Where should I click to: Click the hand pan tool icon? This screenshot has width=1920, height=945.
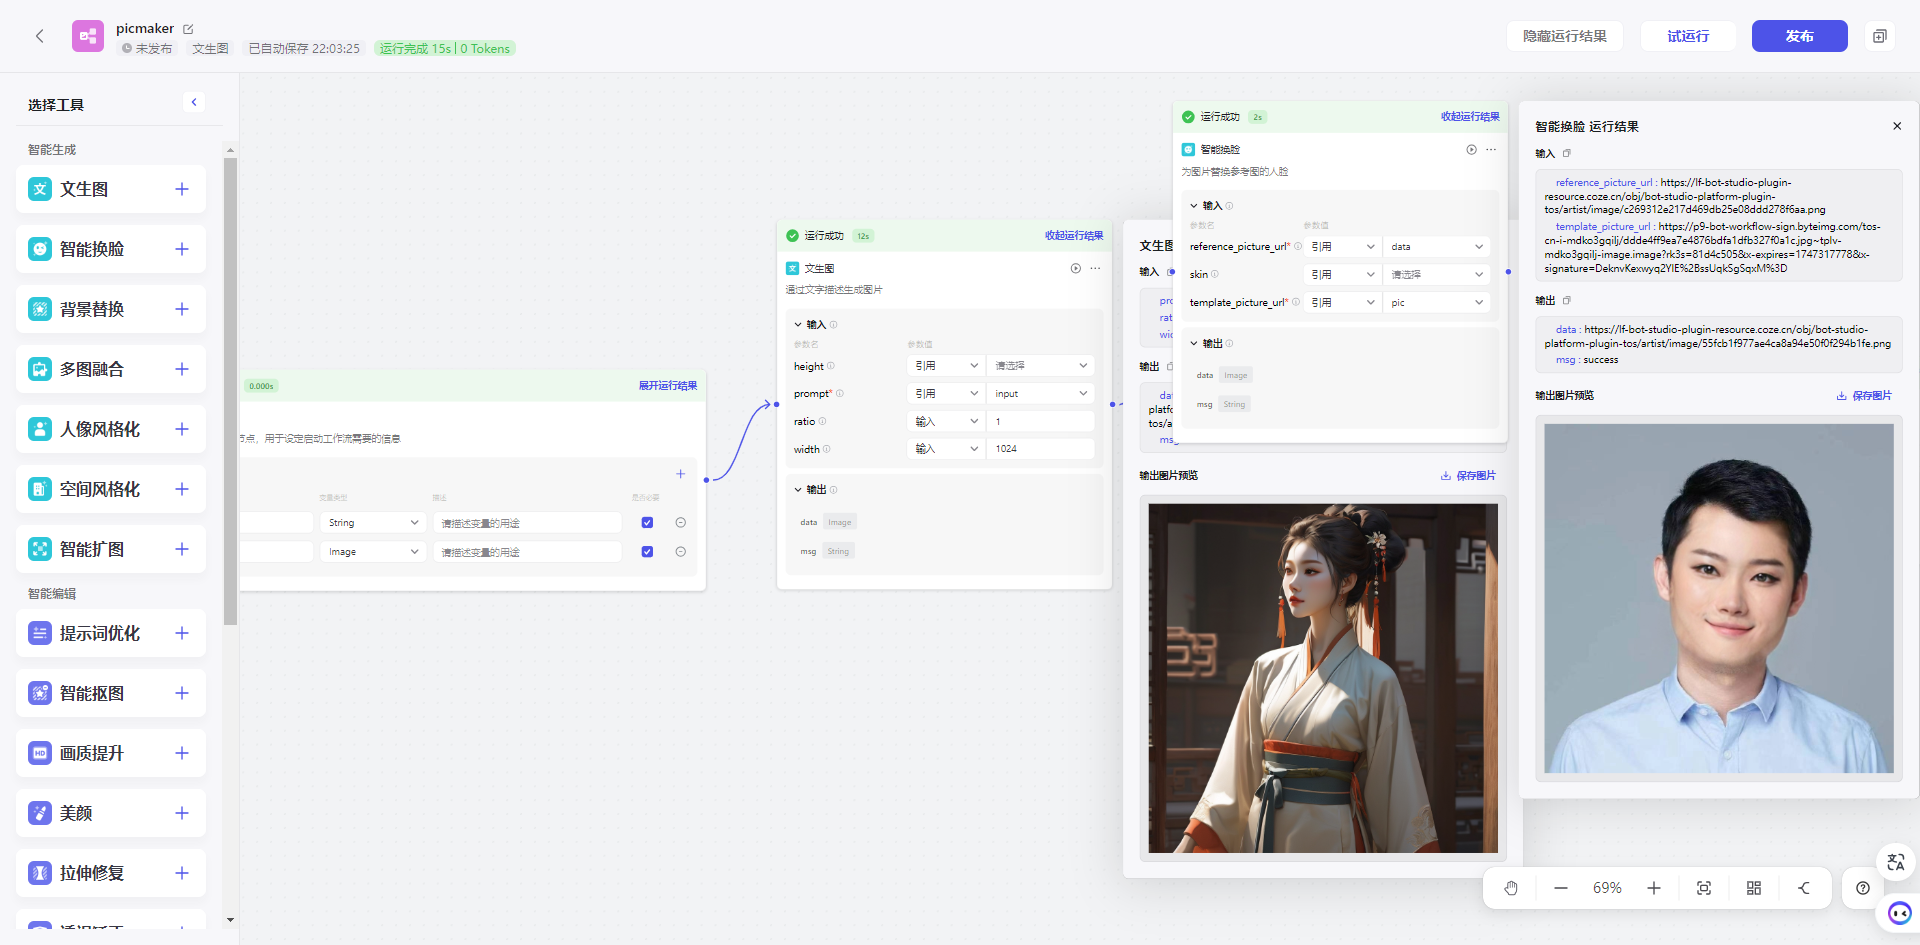[x=1511, y=888]
